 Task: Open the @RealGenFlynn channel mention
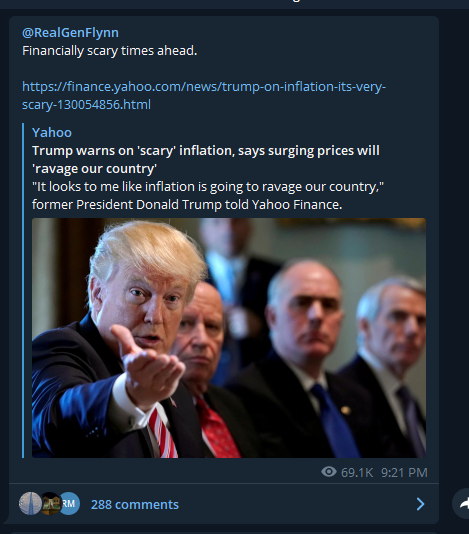71,33
